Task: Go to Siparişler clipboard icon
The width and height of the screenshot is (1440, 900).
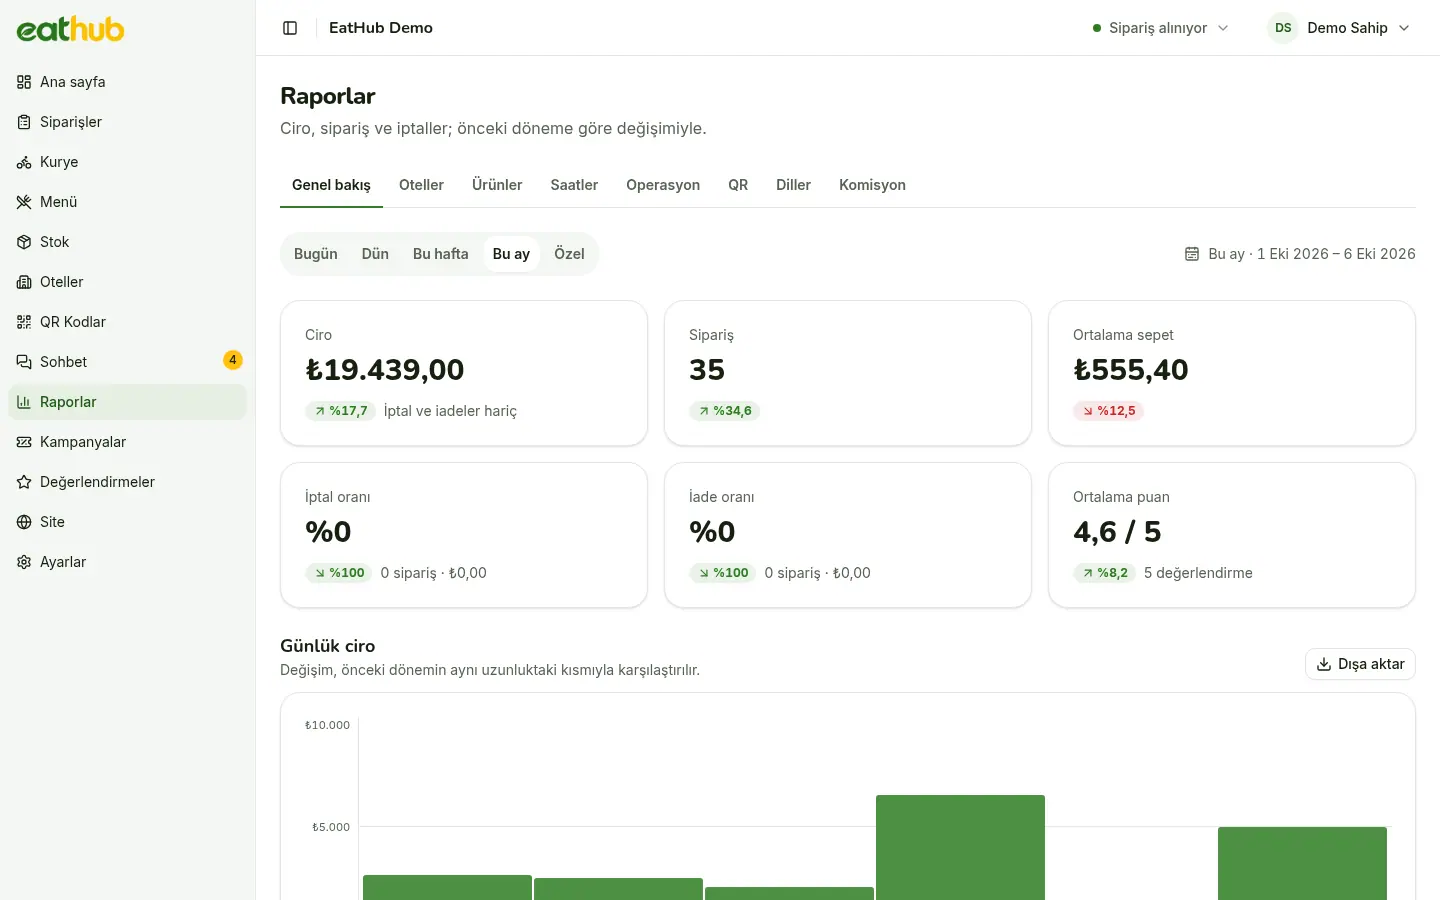Action: pyautogui.click(x=24, y=122)
